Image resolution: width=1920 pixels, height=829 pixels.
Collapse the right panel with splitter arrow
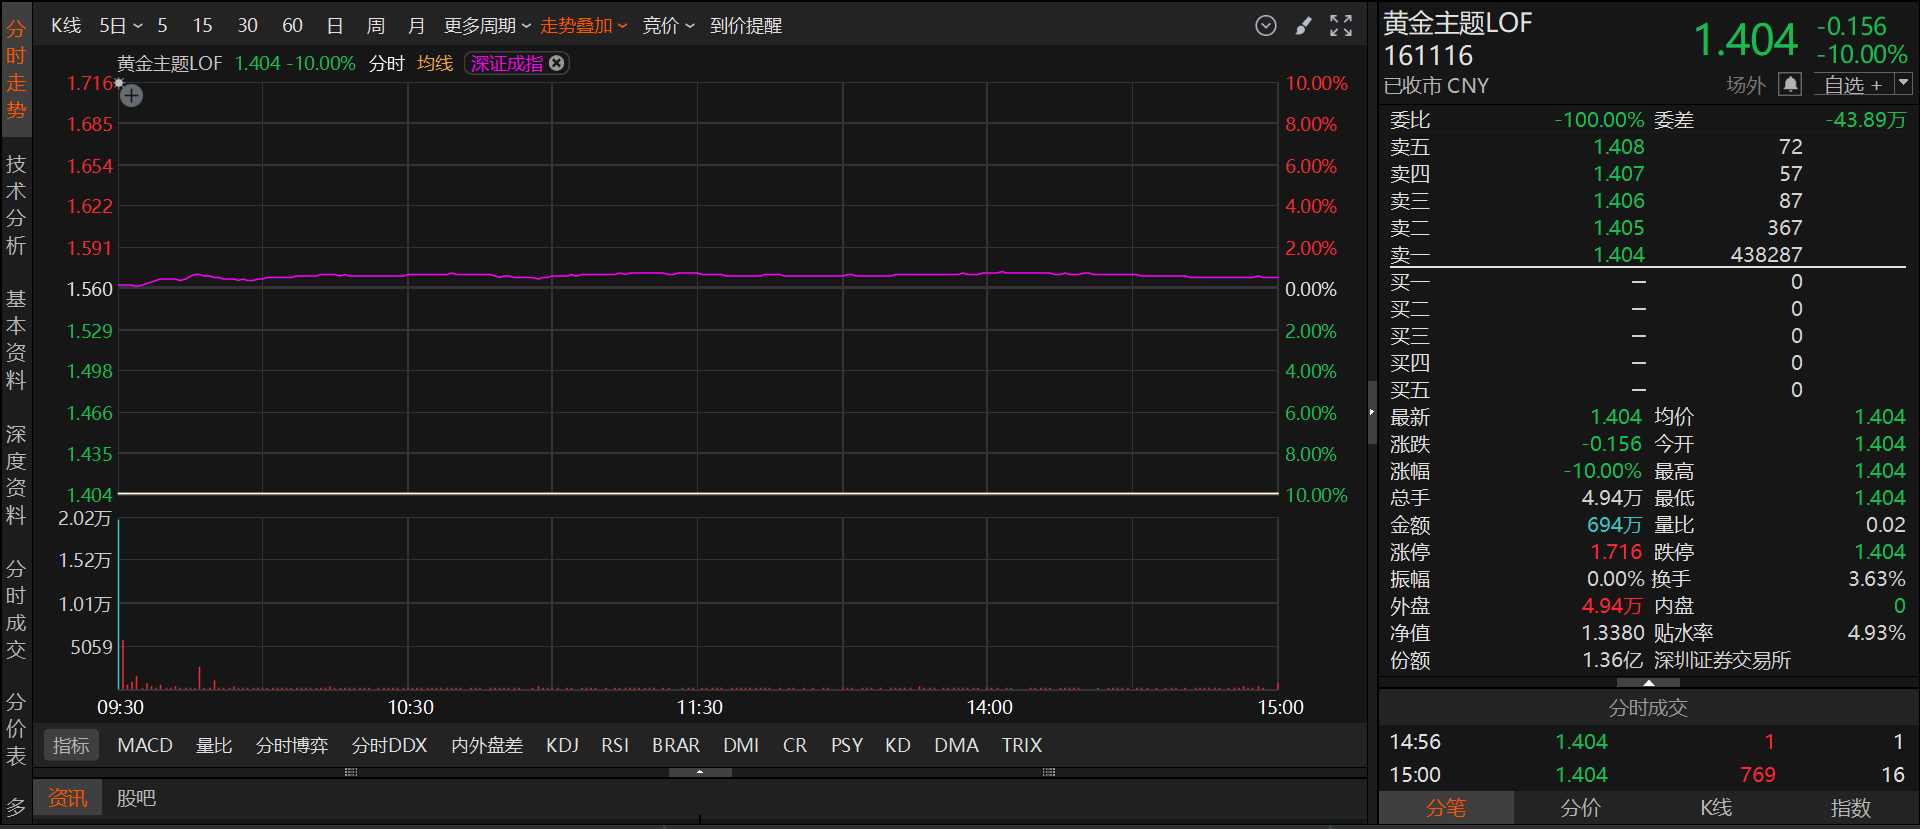pos(1371,412)
